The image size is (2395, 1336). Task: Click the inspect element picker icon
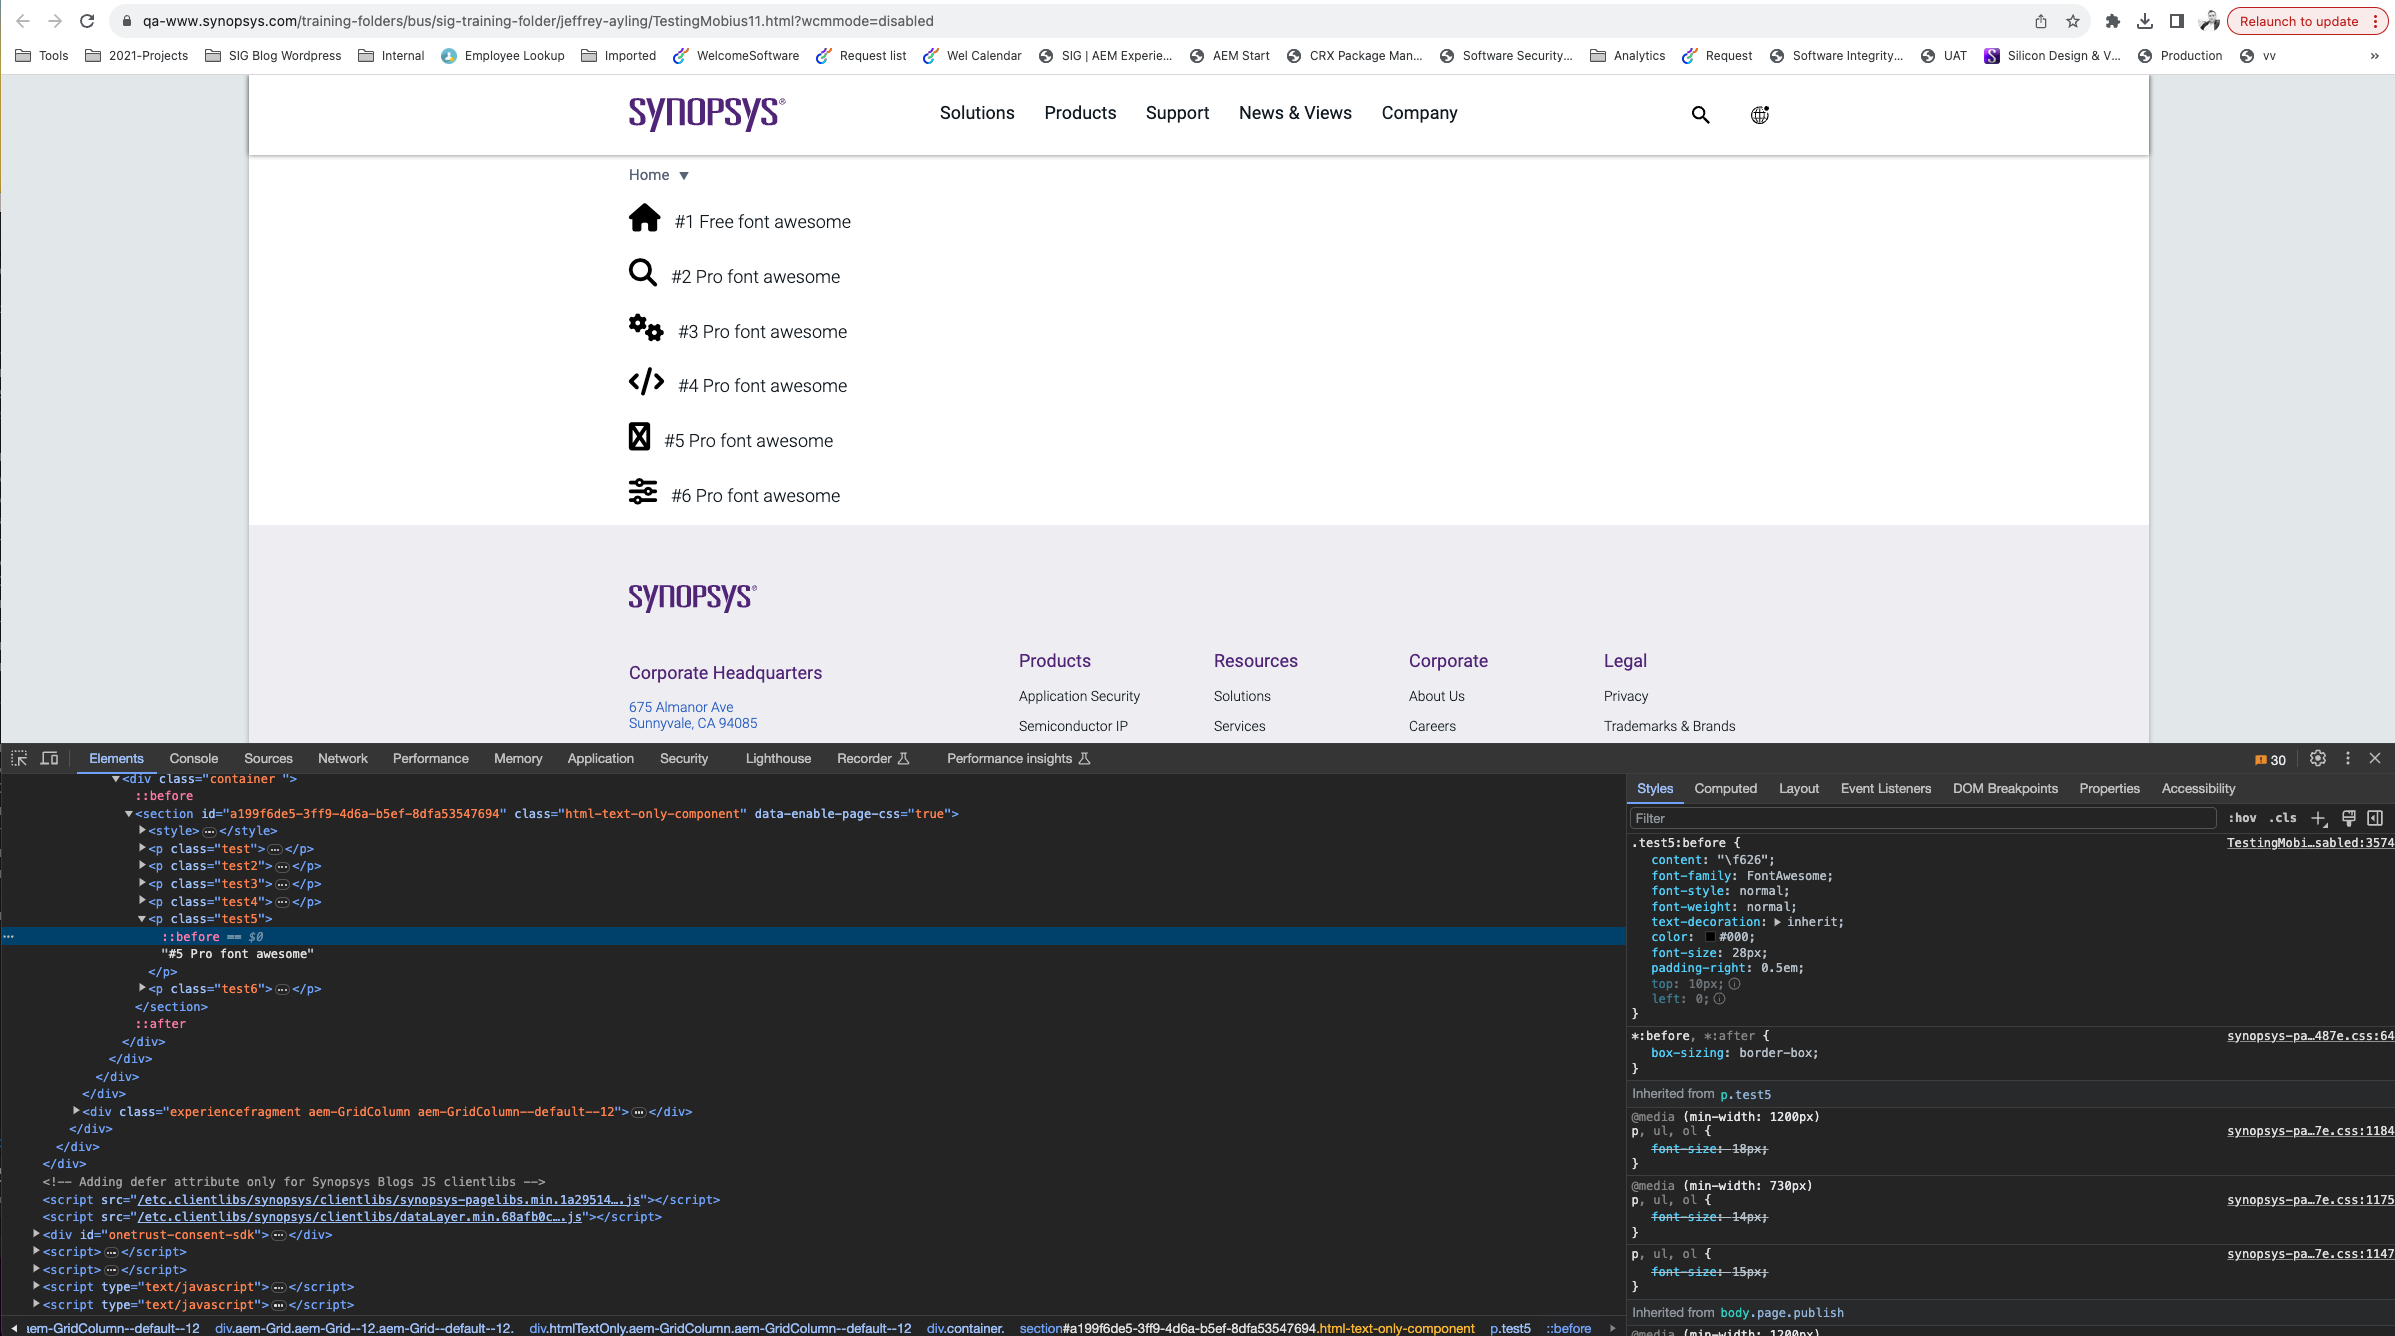(x=19, y=759)
